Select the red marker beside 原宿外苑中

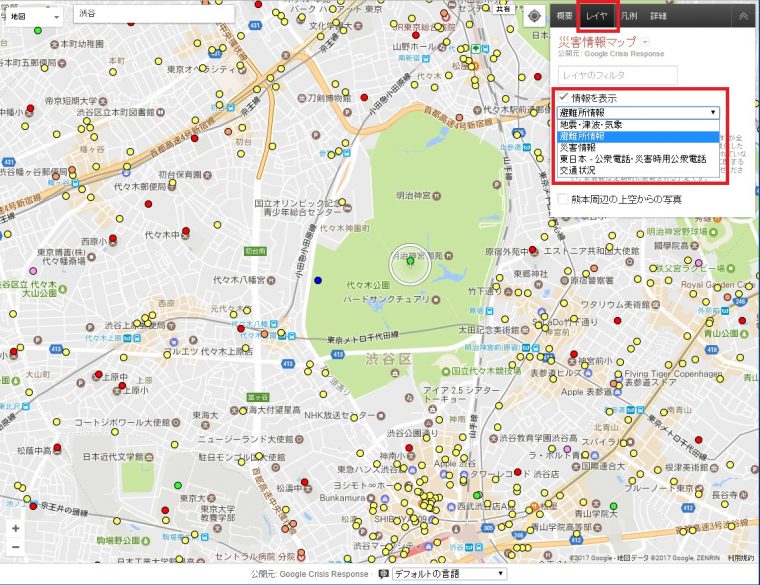pos(533,250)
